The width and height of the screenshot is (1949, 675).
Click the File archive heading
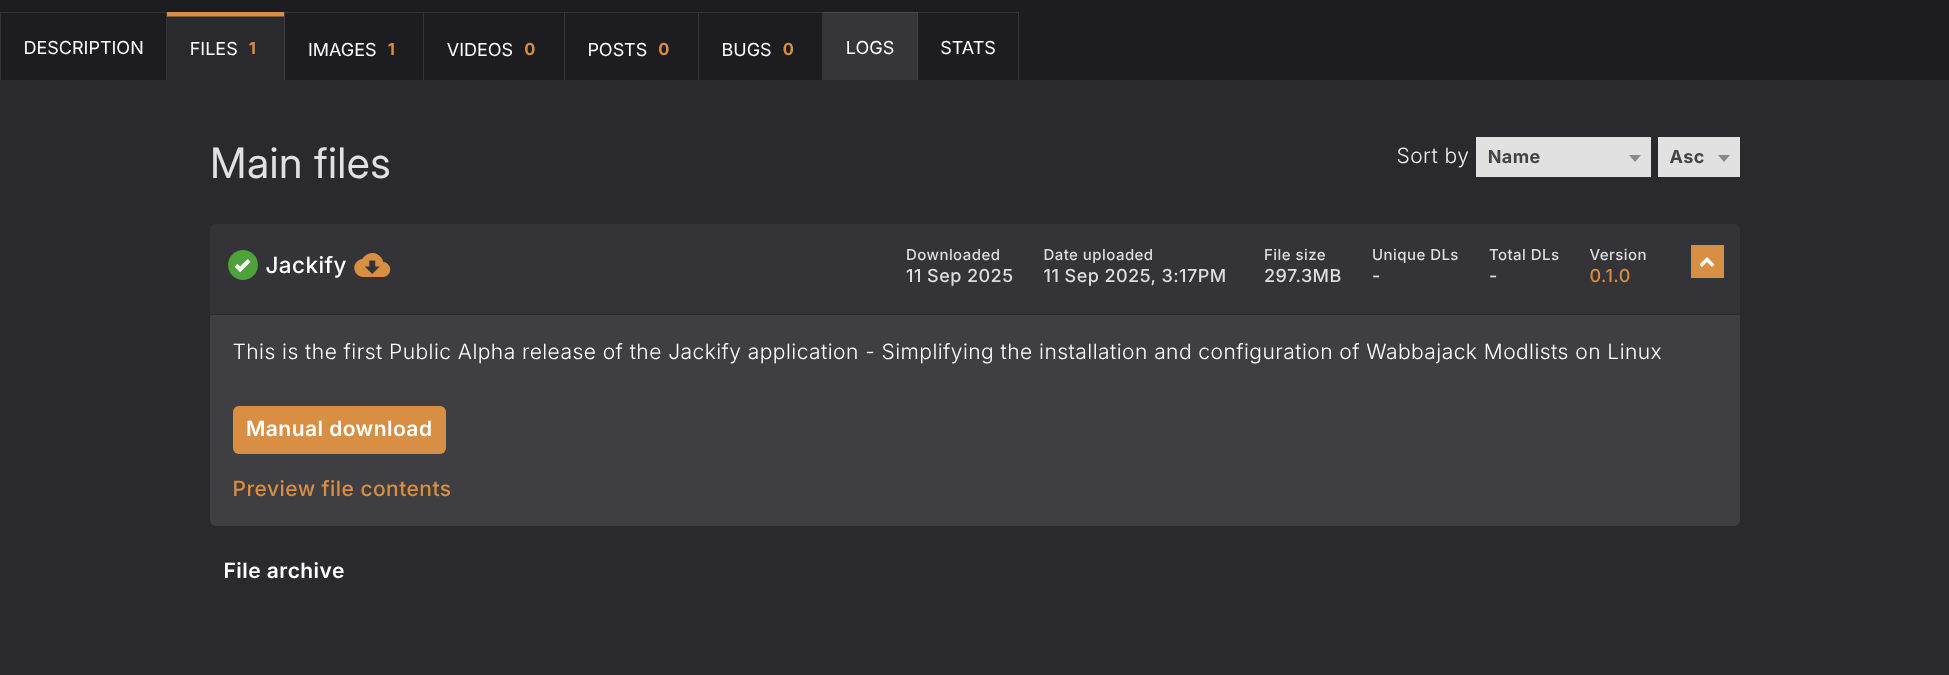(284, 571)
